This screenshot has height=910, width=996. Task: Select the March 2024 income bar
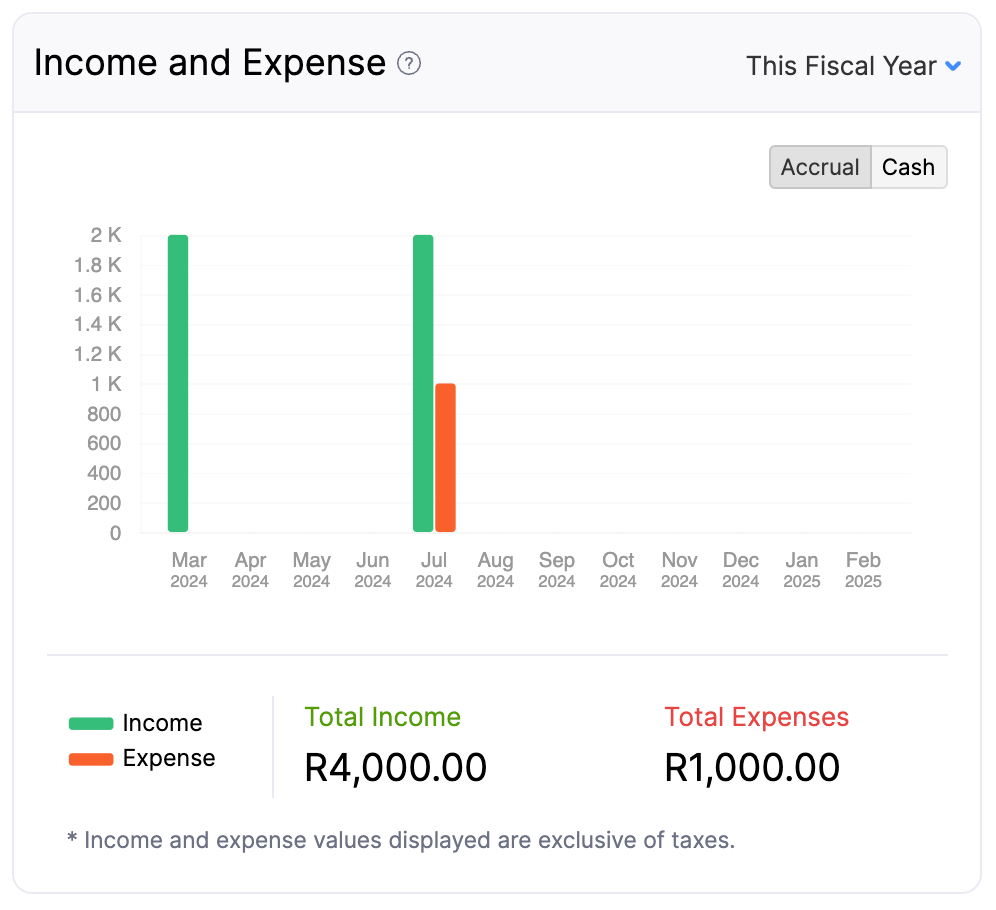click(177, 380)
